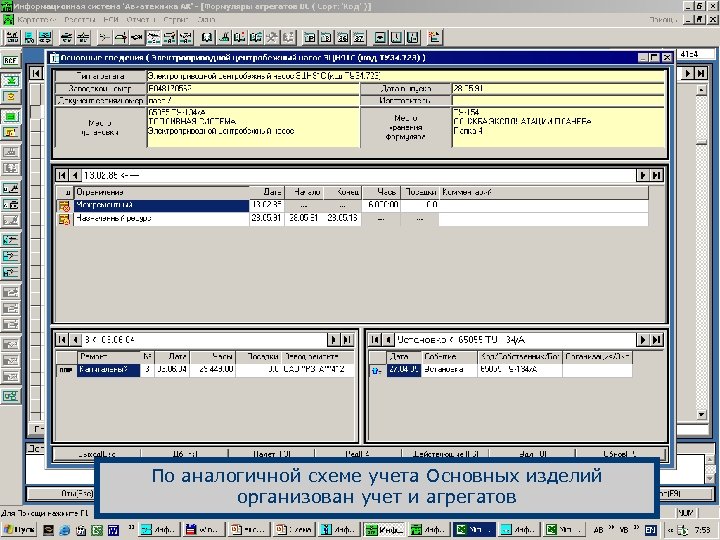Go to the last record in the events panel
Viewport: 720px width, 540px height.
[657, 340]
